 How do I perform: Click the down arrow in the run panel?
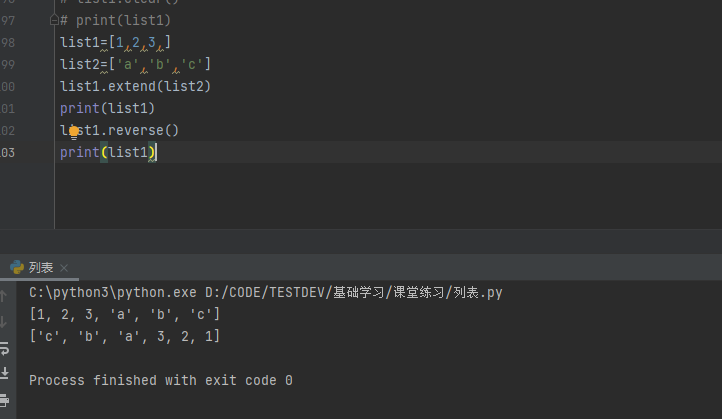(5, 321)
